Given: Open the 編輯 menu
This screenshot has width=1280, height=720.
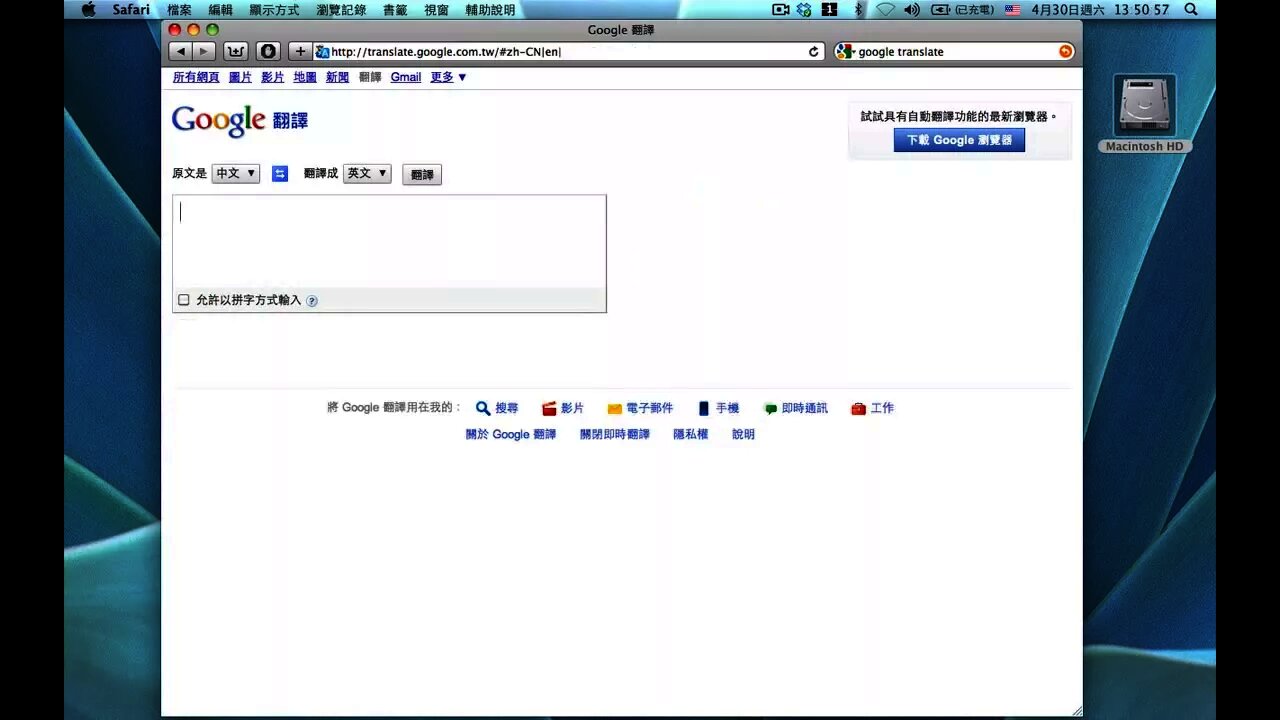Looking at the screenshot, I should pyautogui.click(x=220, y=9).
